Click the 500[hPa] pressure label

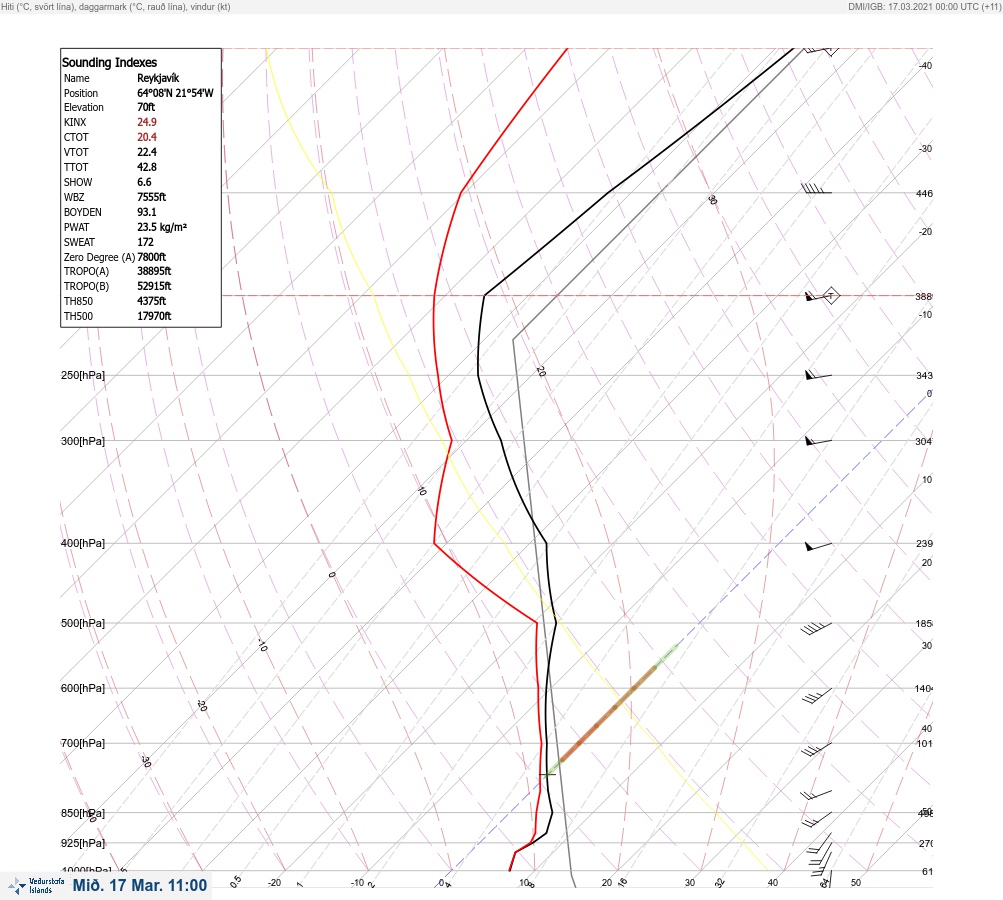click(83, 623)
